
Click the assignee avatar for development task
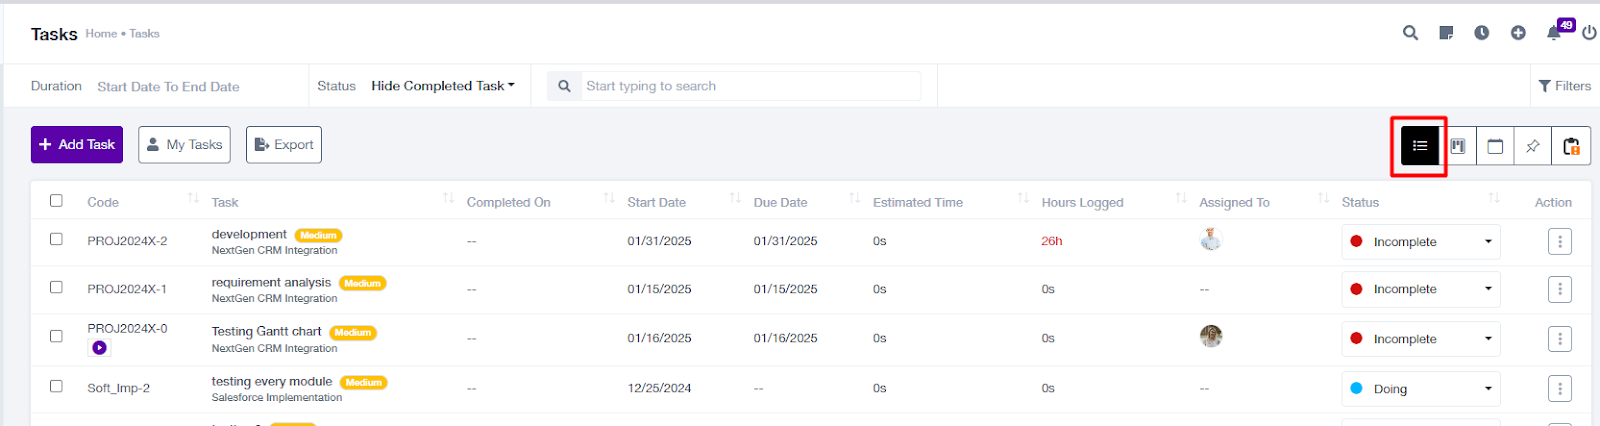pos(1211,239)
